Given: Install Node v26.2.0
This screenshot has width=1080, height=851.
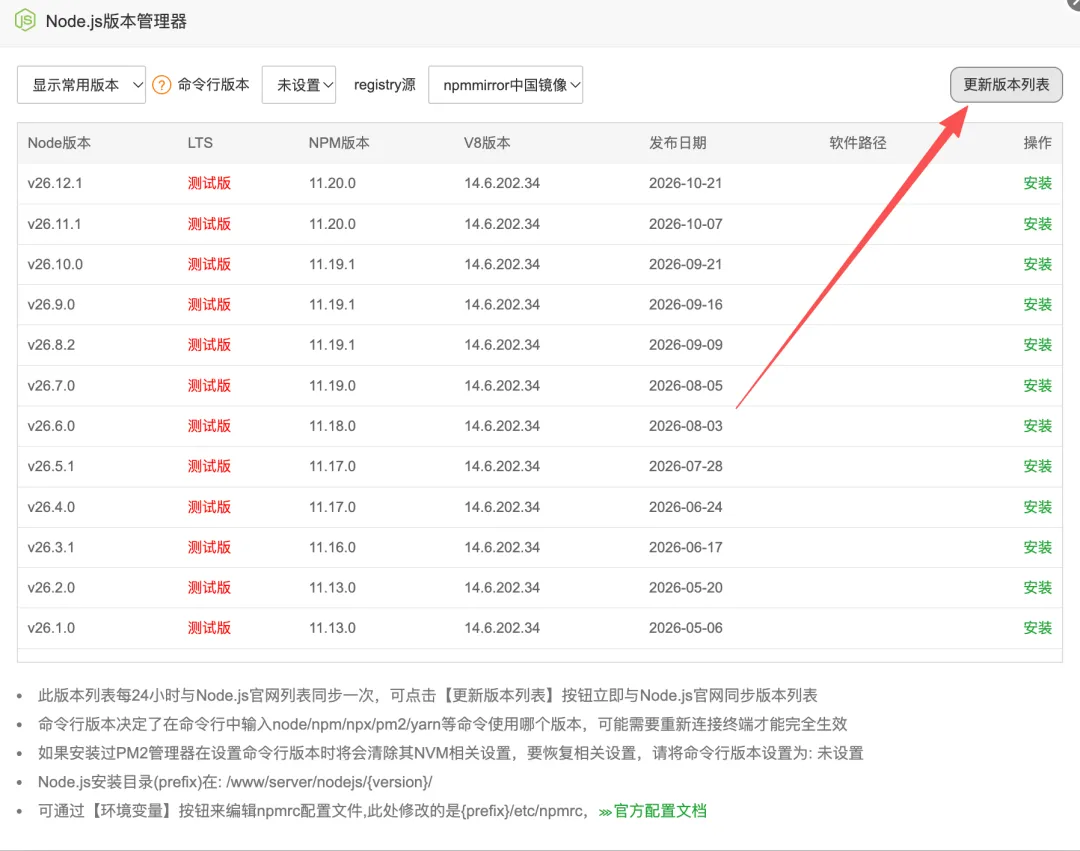Looking at the screenshot, I should point(1037,588).
